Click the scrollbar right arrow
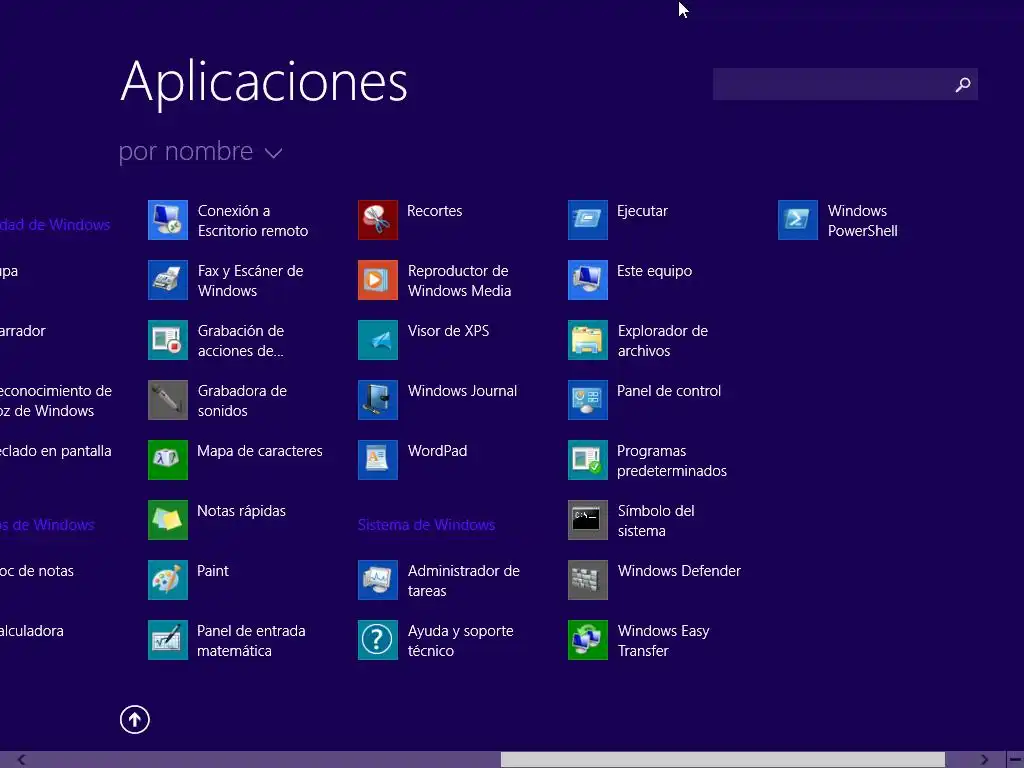 (x=984, y=760)
